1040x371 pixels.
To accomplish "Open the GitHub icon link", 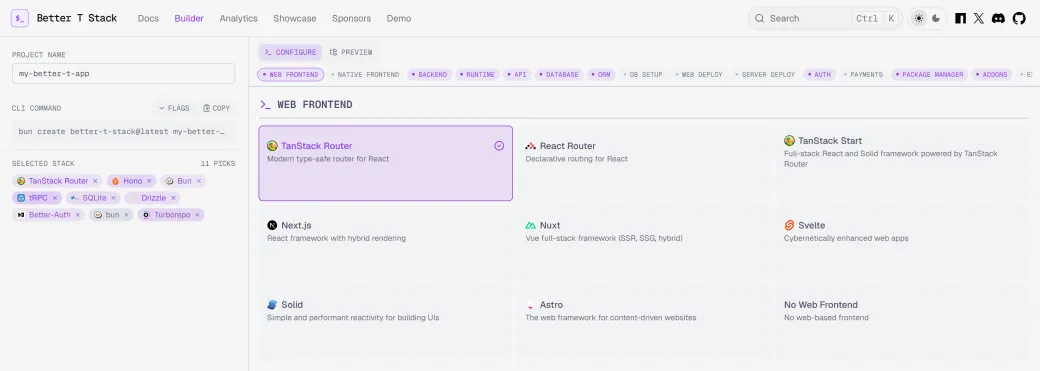I will 1019,19.
